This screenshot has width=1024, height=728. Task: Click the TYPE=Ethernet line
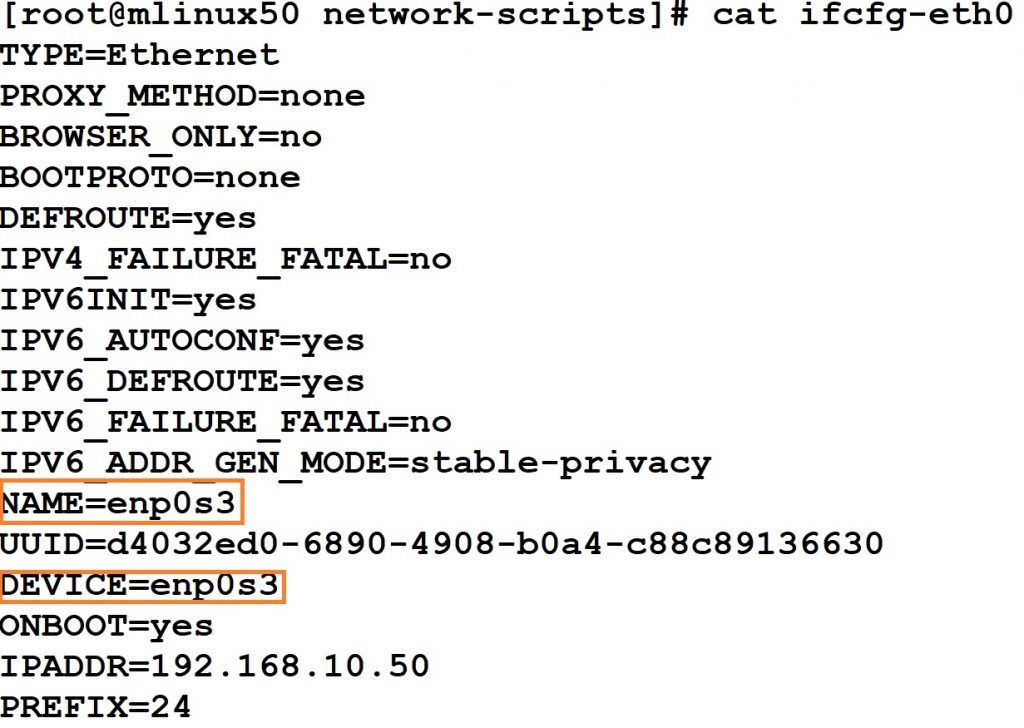(140, 55)
